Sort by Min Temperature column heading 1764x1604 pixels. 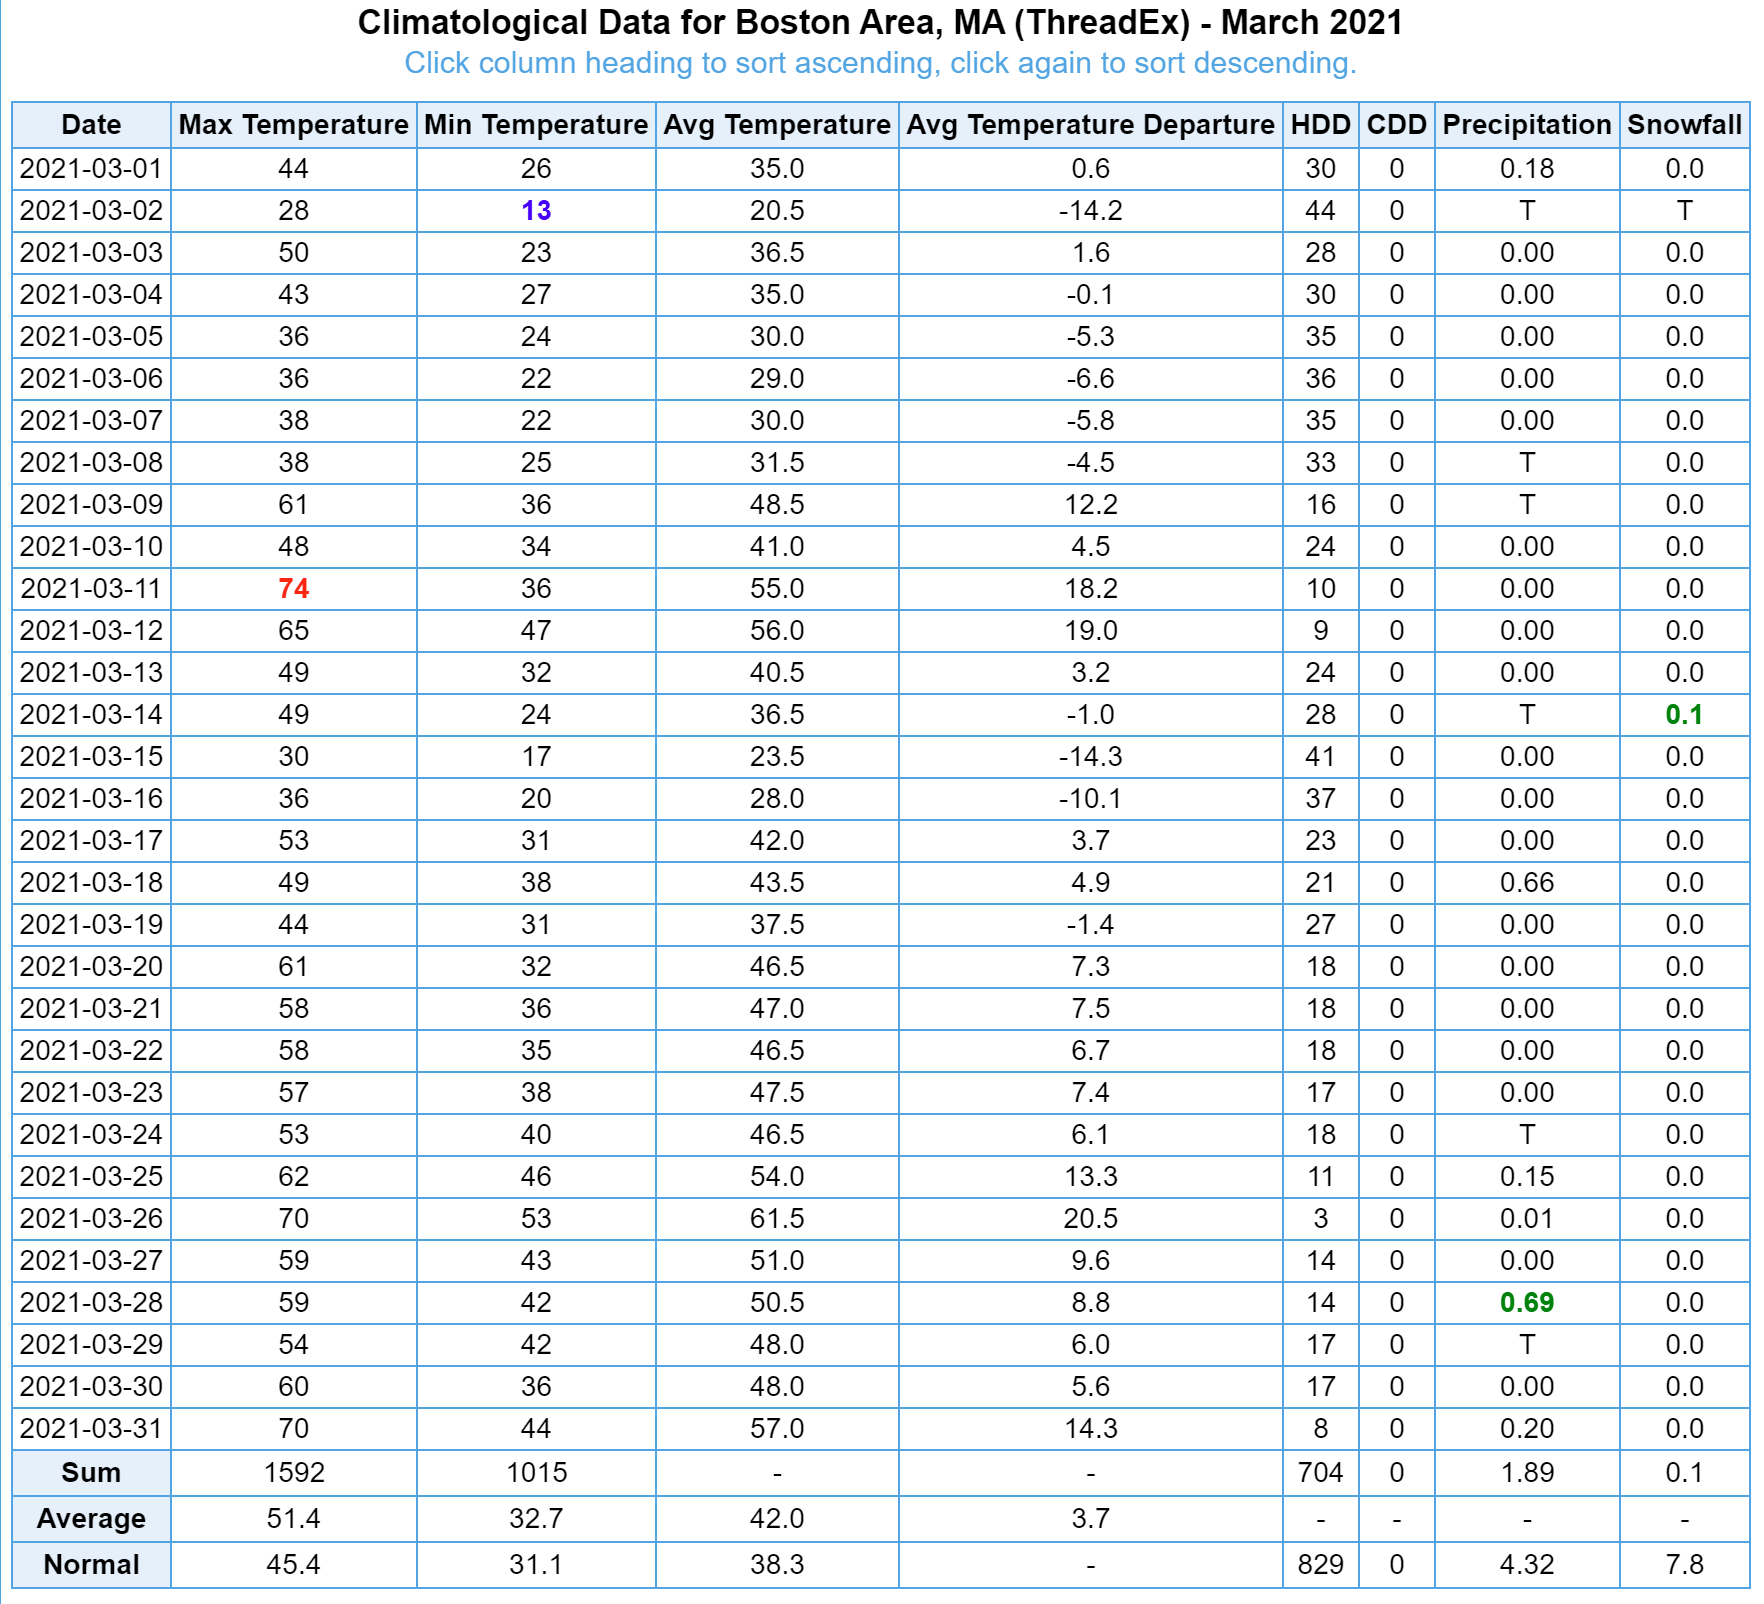coord(536,125)
